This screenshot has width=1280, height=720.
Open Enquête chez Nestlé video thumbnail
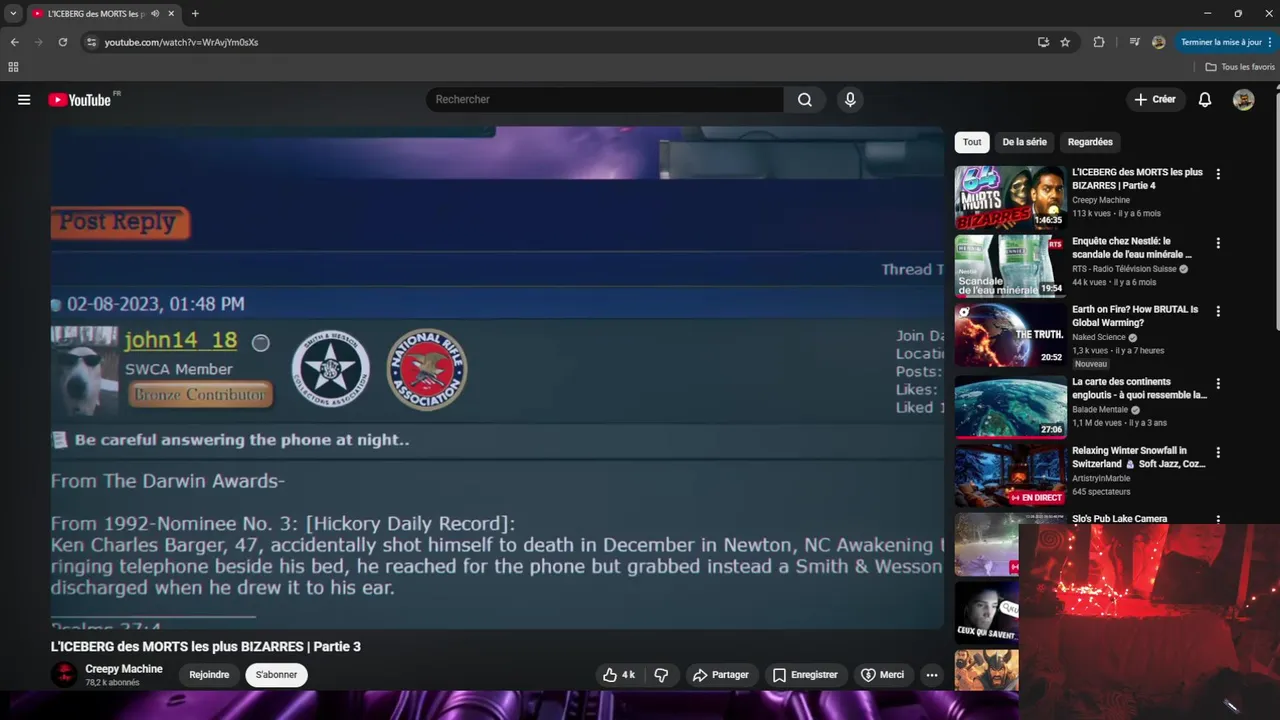(1010, 266)
